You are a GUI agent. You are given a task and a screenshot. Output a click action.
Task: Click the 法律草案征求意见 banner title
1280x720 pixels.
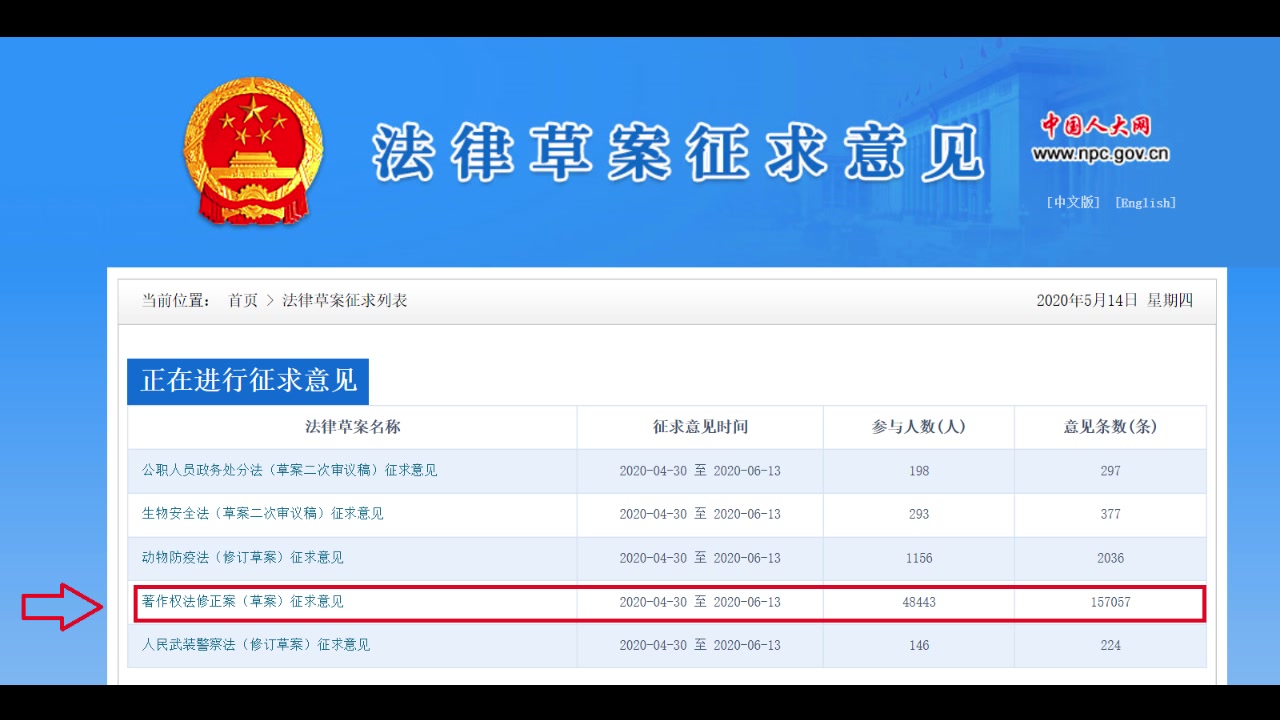pos(678,152)
